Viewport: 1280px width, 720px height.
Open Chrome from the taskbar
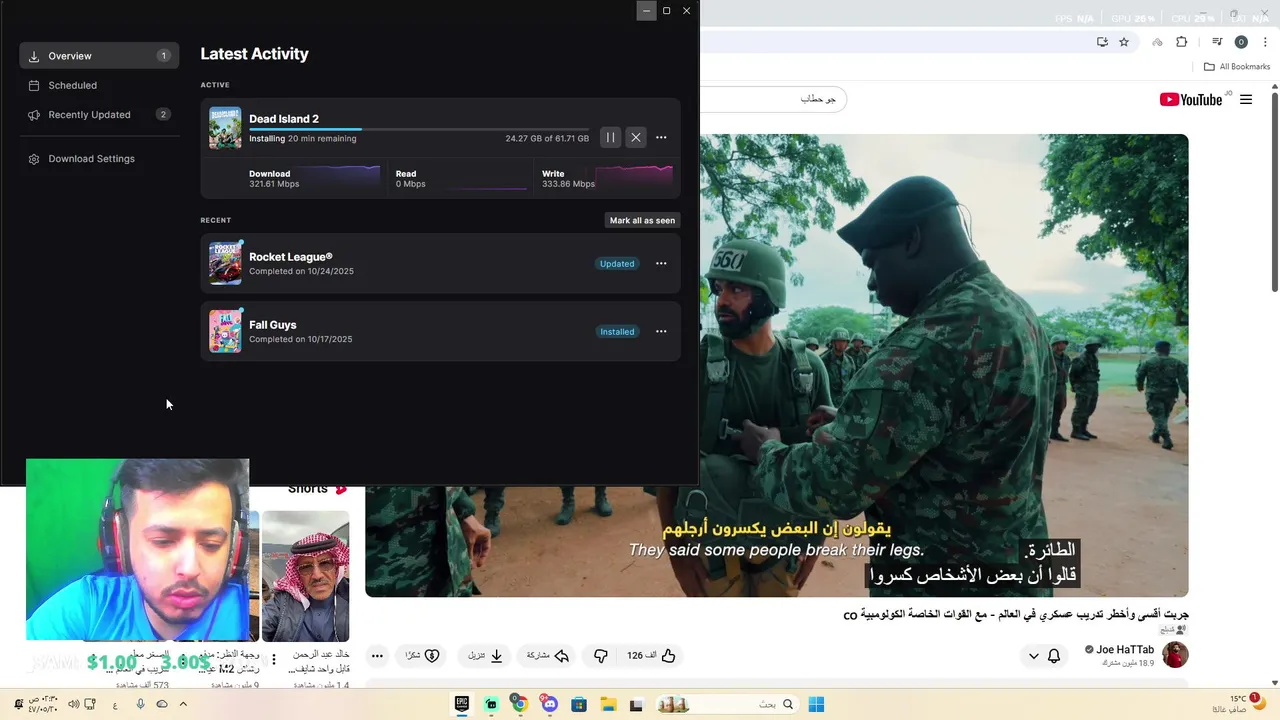[519, 704]
